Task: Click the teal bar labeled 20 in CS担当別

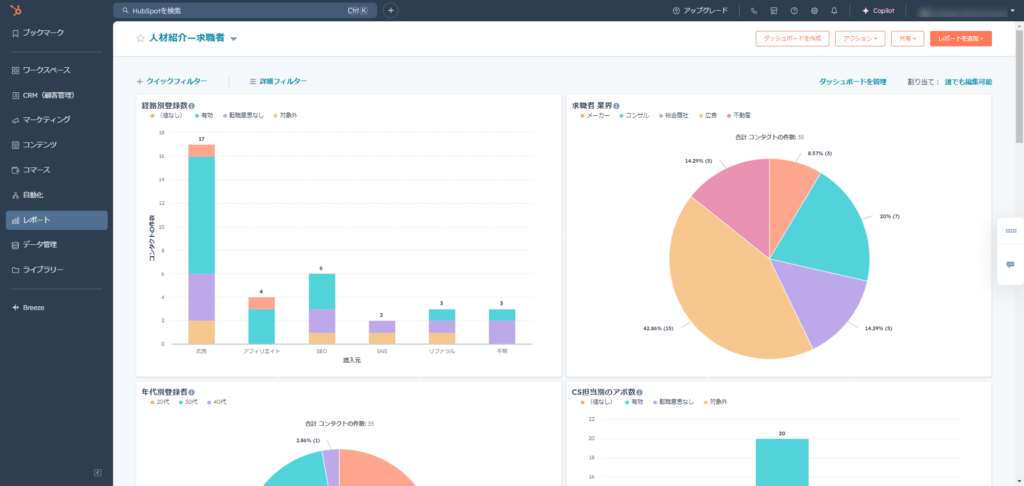Action: (782, 462)
